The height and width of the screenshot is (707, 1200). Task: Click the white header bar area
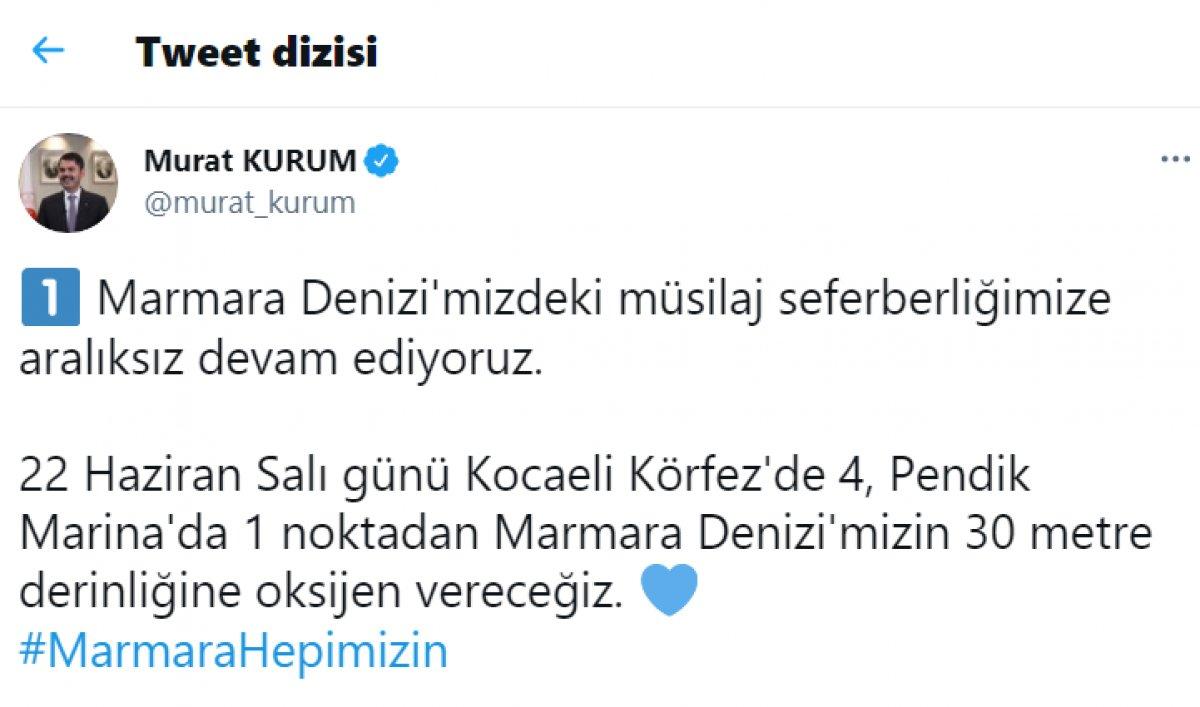pos(700,48)
